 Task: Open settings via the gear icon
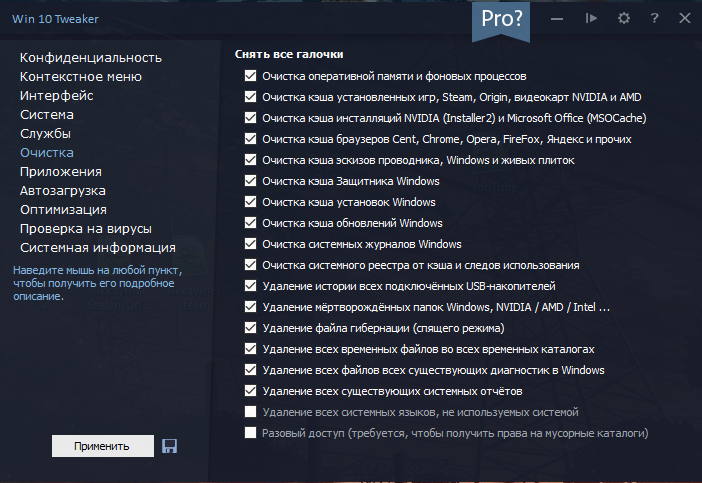(624, 18)
